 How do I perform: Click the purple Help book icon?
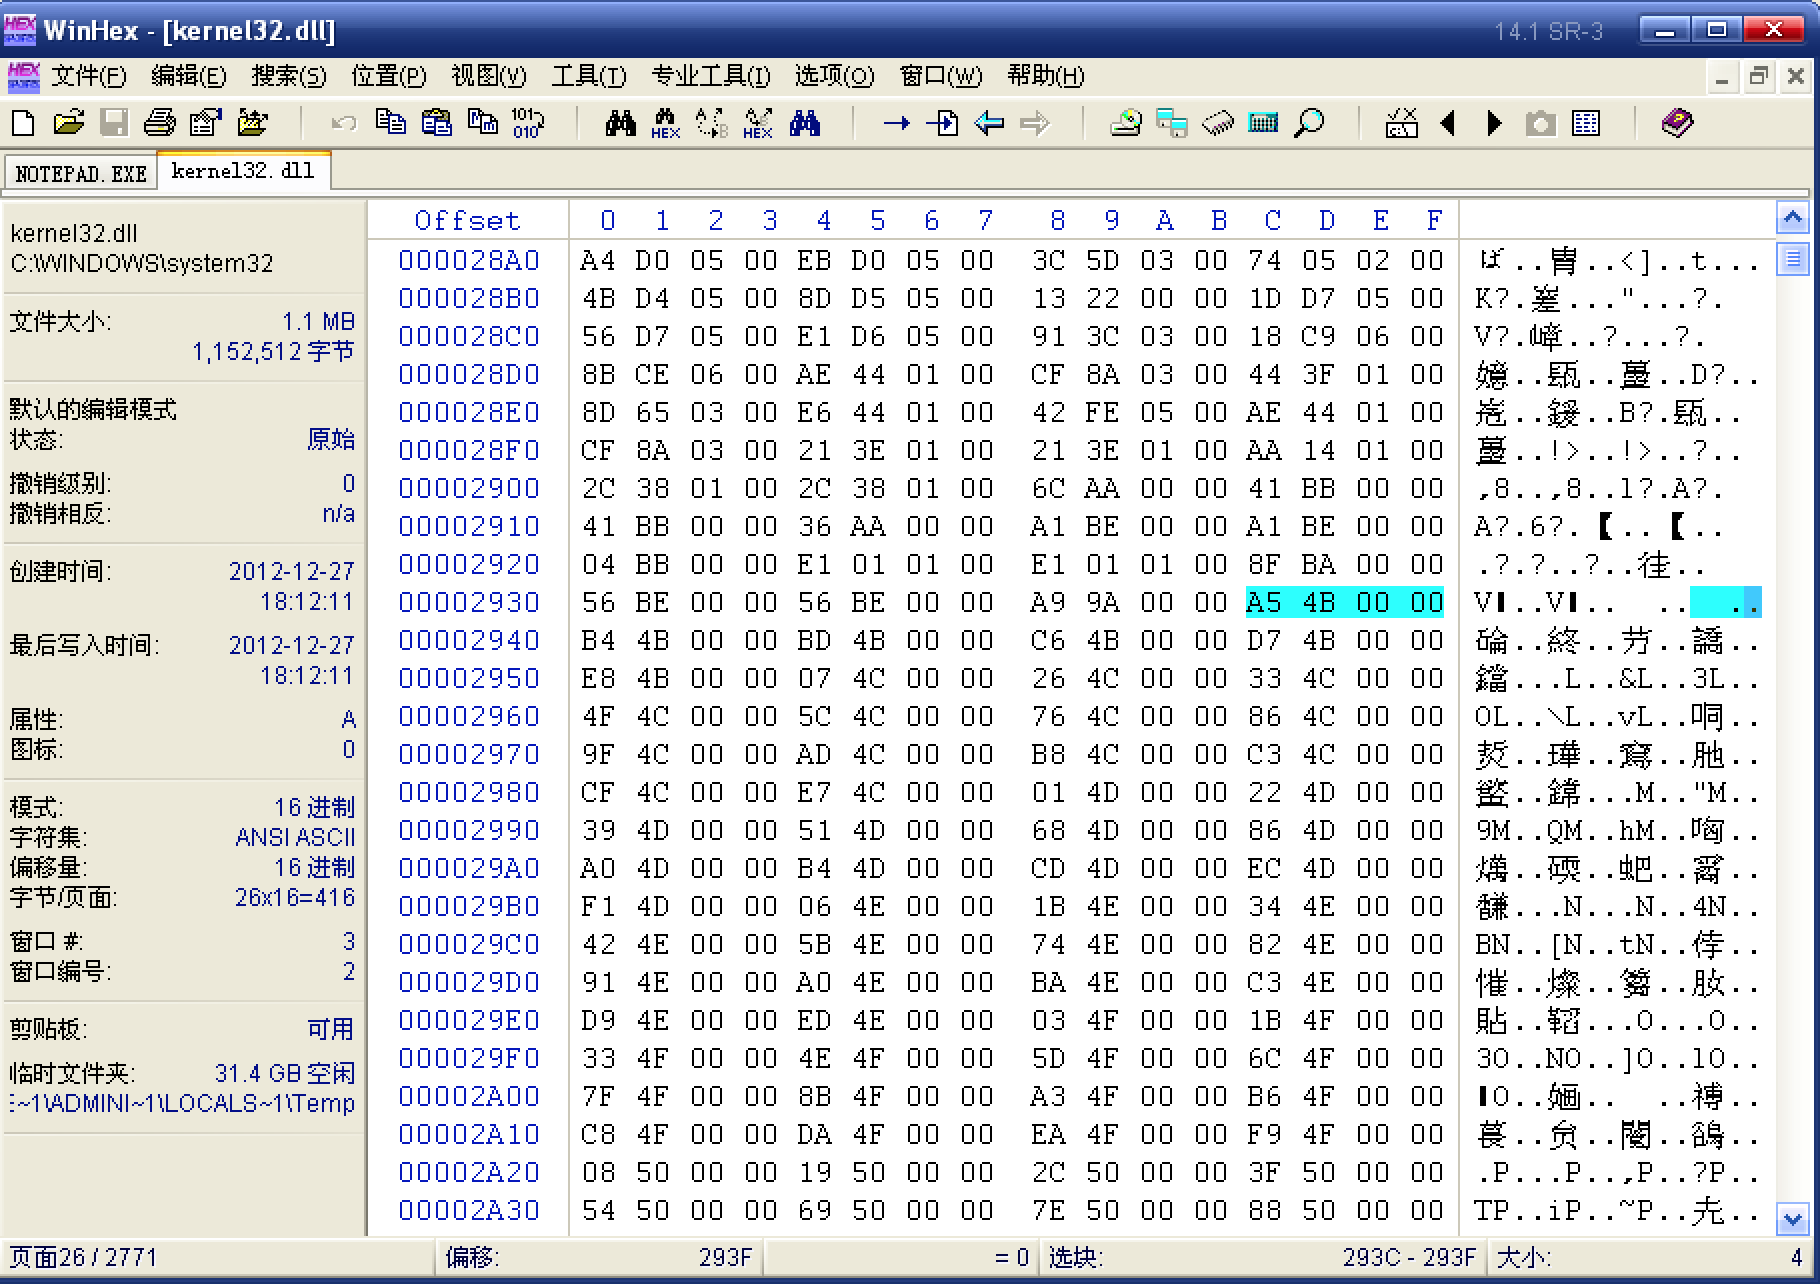click(1677, 123)
